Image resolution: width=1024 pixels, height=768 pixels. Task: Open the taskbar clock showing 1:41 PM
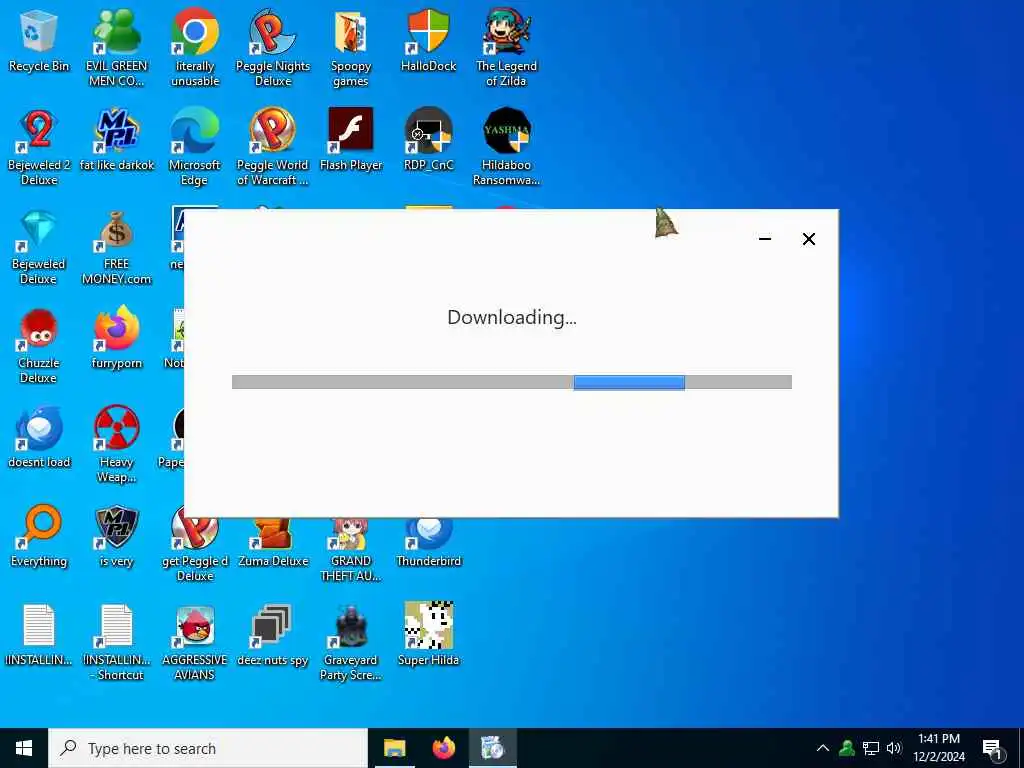click(939, 748)
